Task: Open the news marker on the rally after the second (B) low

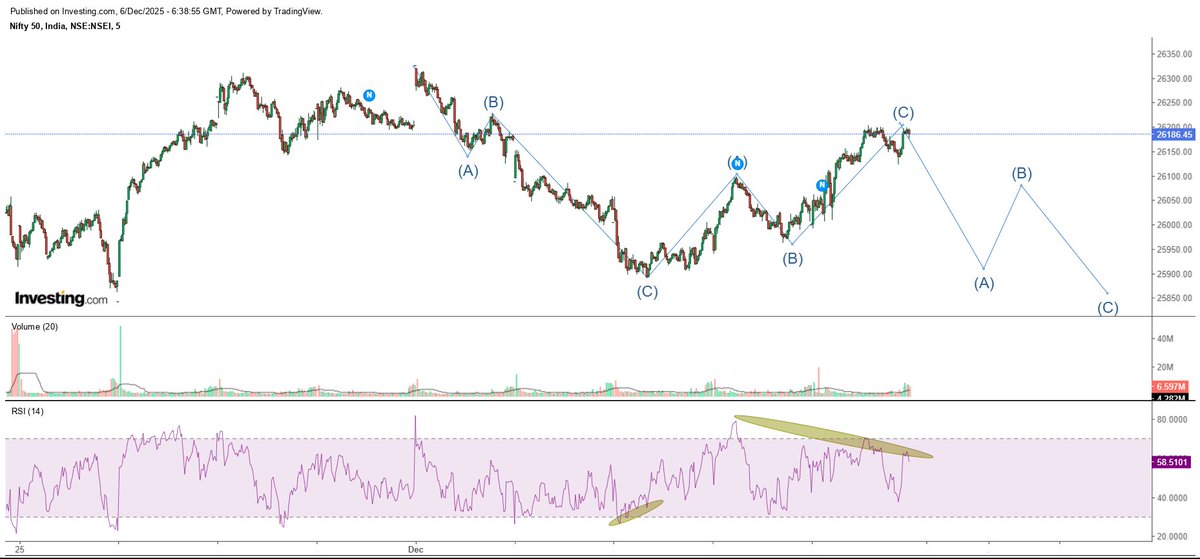Action: (821, 185)
